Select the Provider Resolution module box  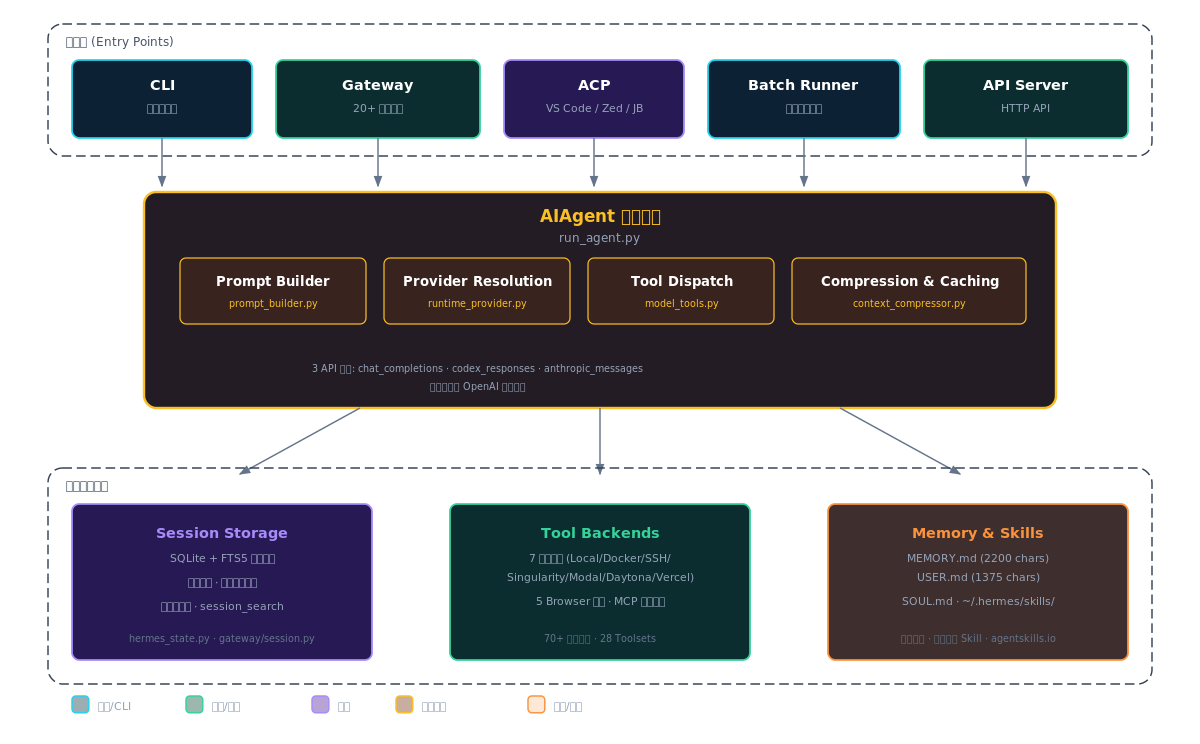(x=477, y=291)
